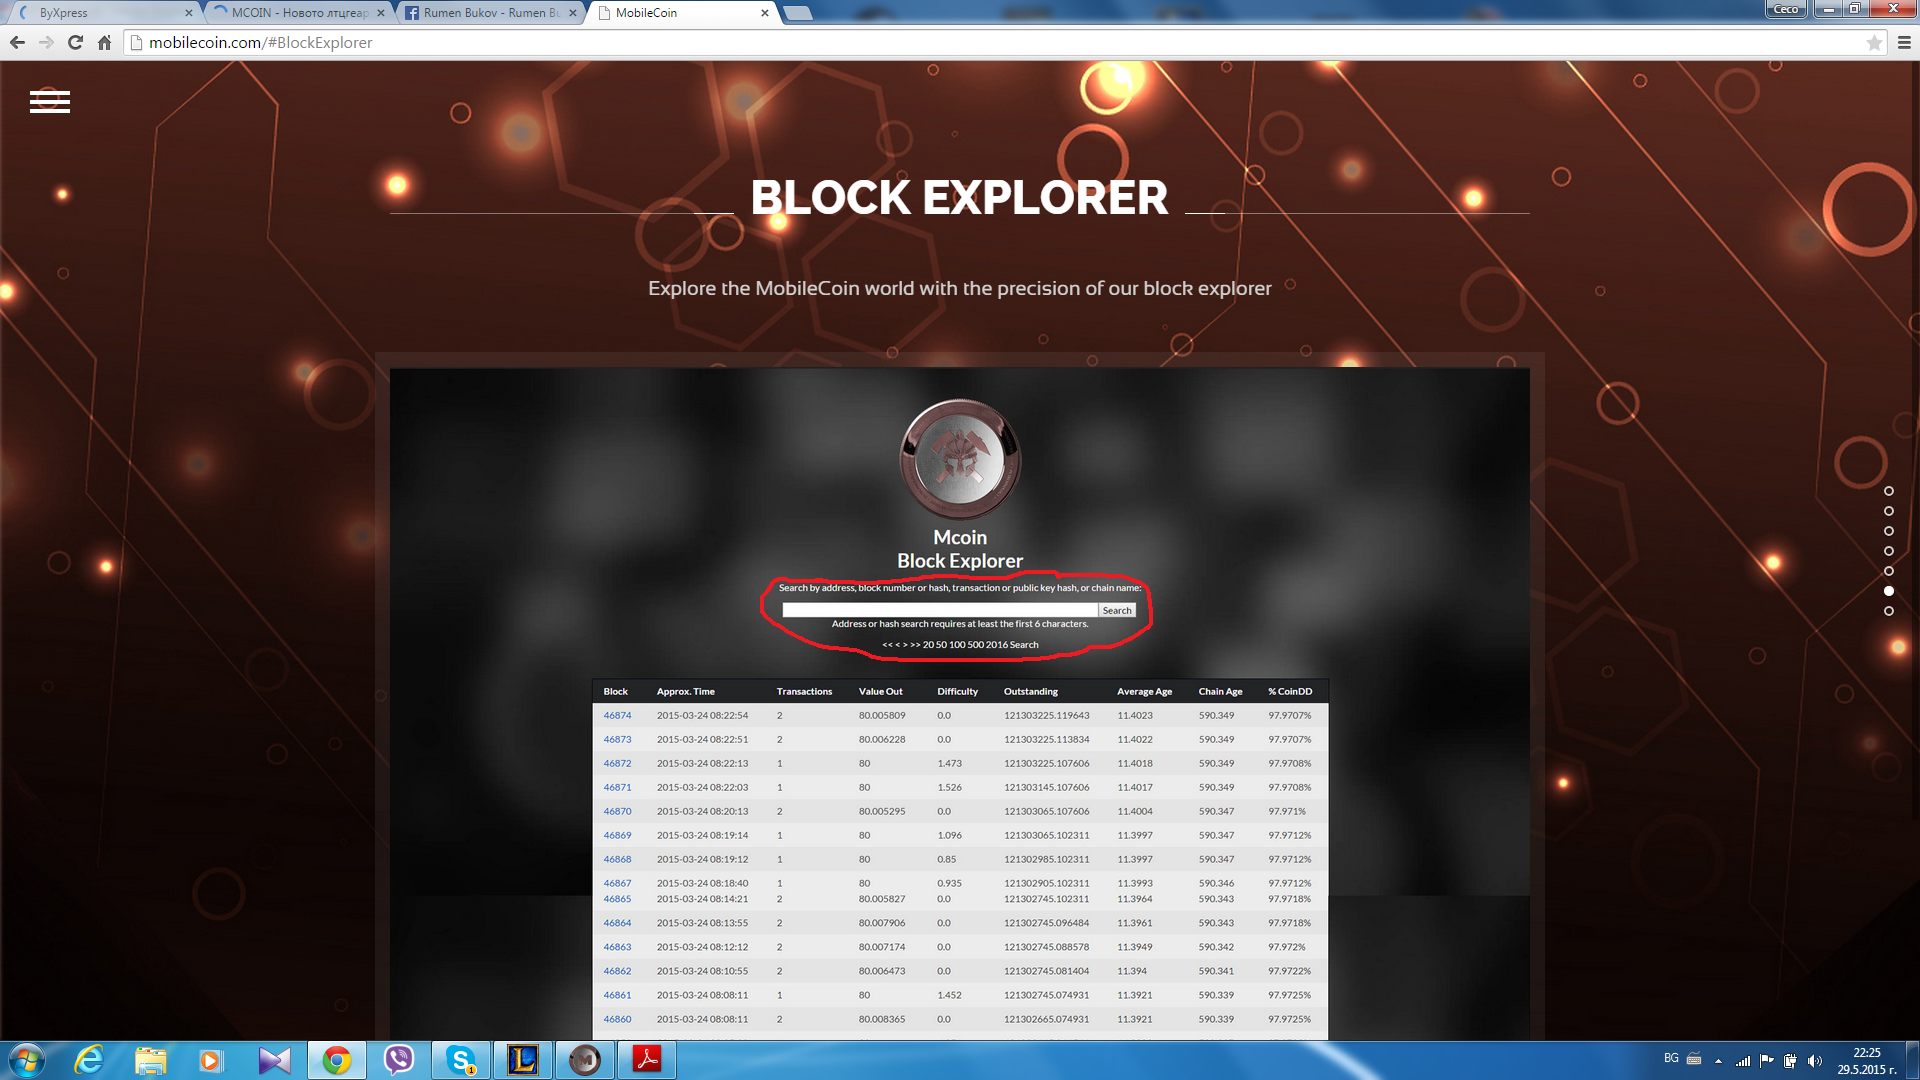Show 100 blocks per page
The image size is (1920, 1080).
point(957,645)
